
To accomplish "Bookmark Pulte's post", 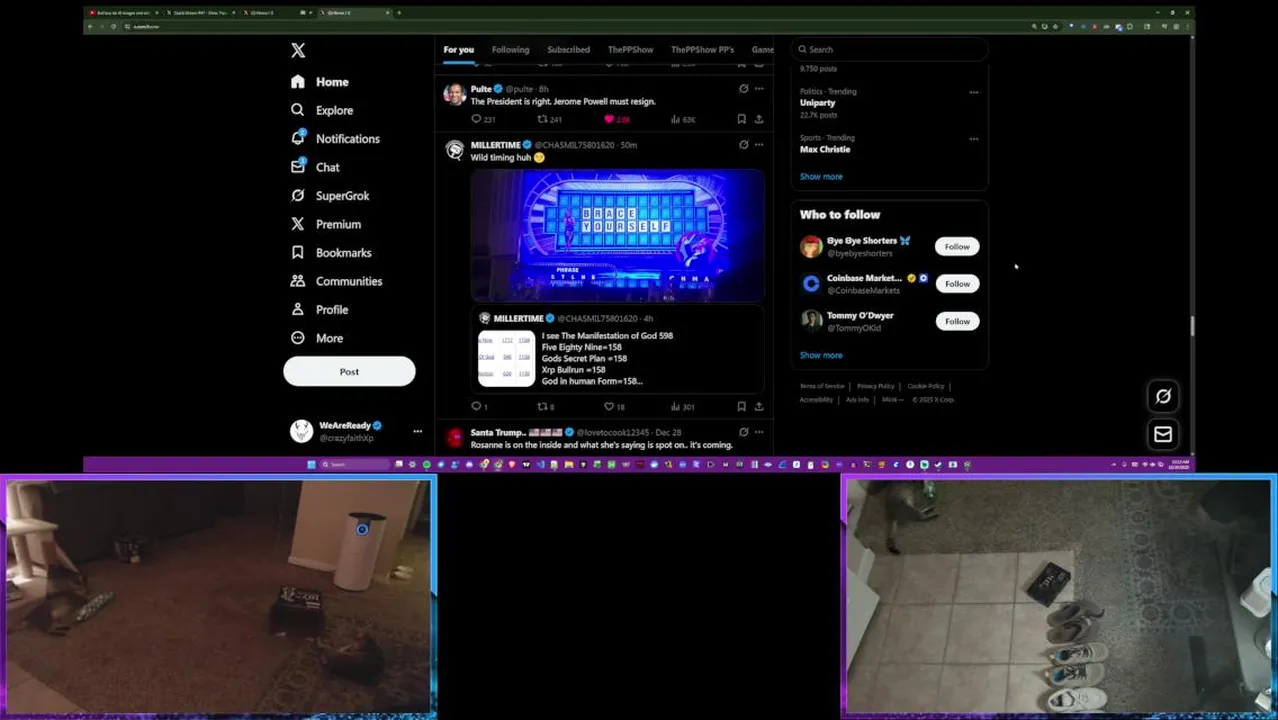I will (x=741, y=119).
